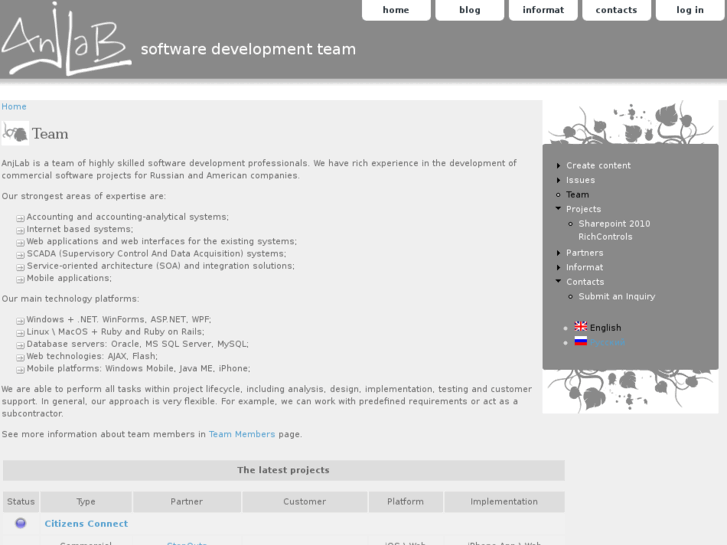Expand the Partners menu arrow
727x545 pixels.
coord(558,253)
